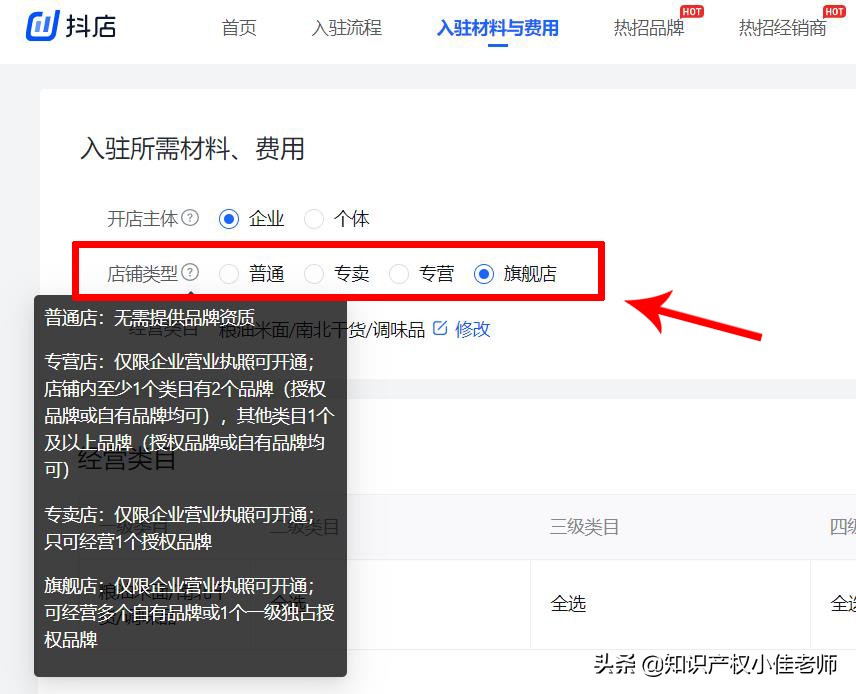The width and height of the screenshot is (856, 694).
Task: Select the 企业 radio button
Action: coord(231,218)
